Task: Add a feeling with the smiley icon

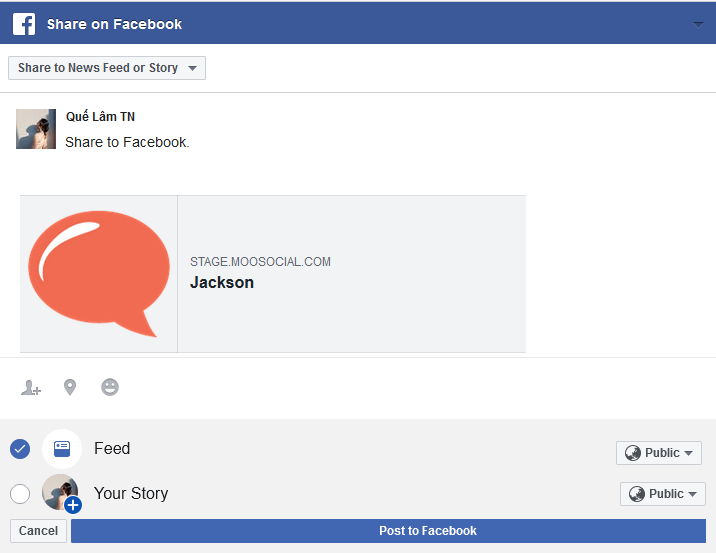Action: tap(110, 387)
